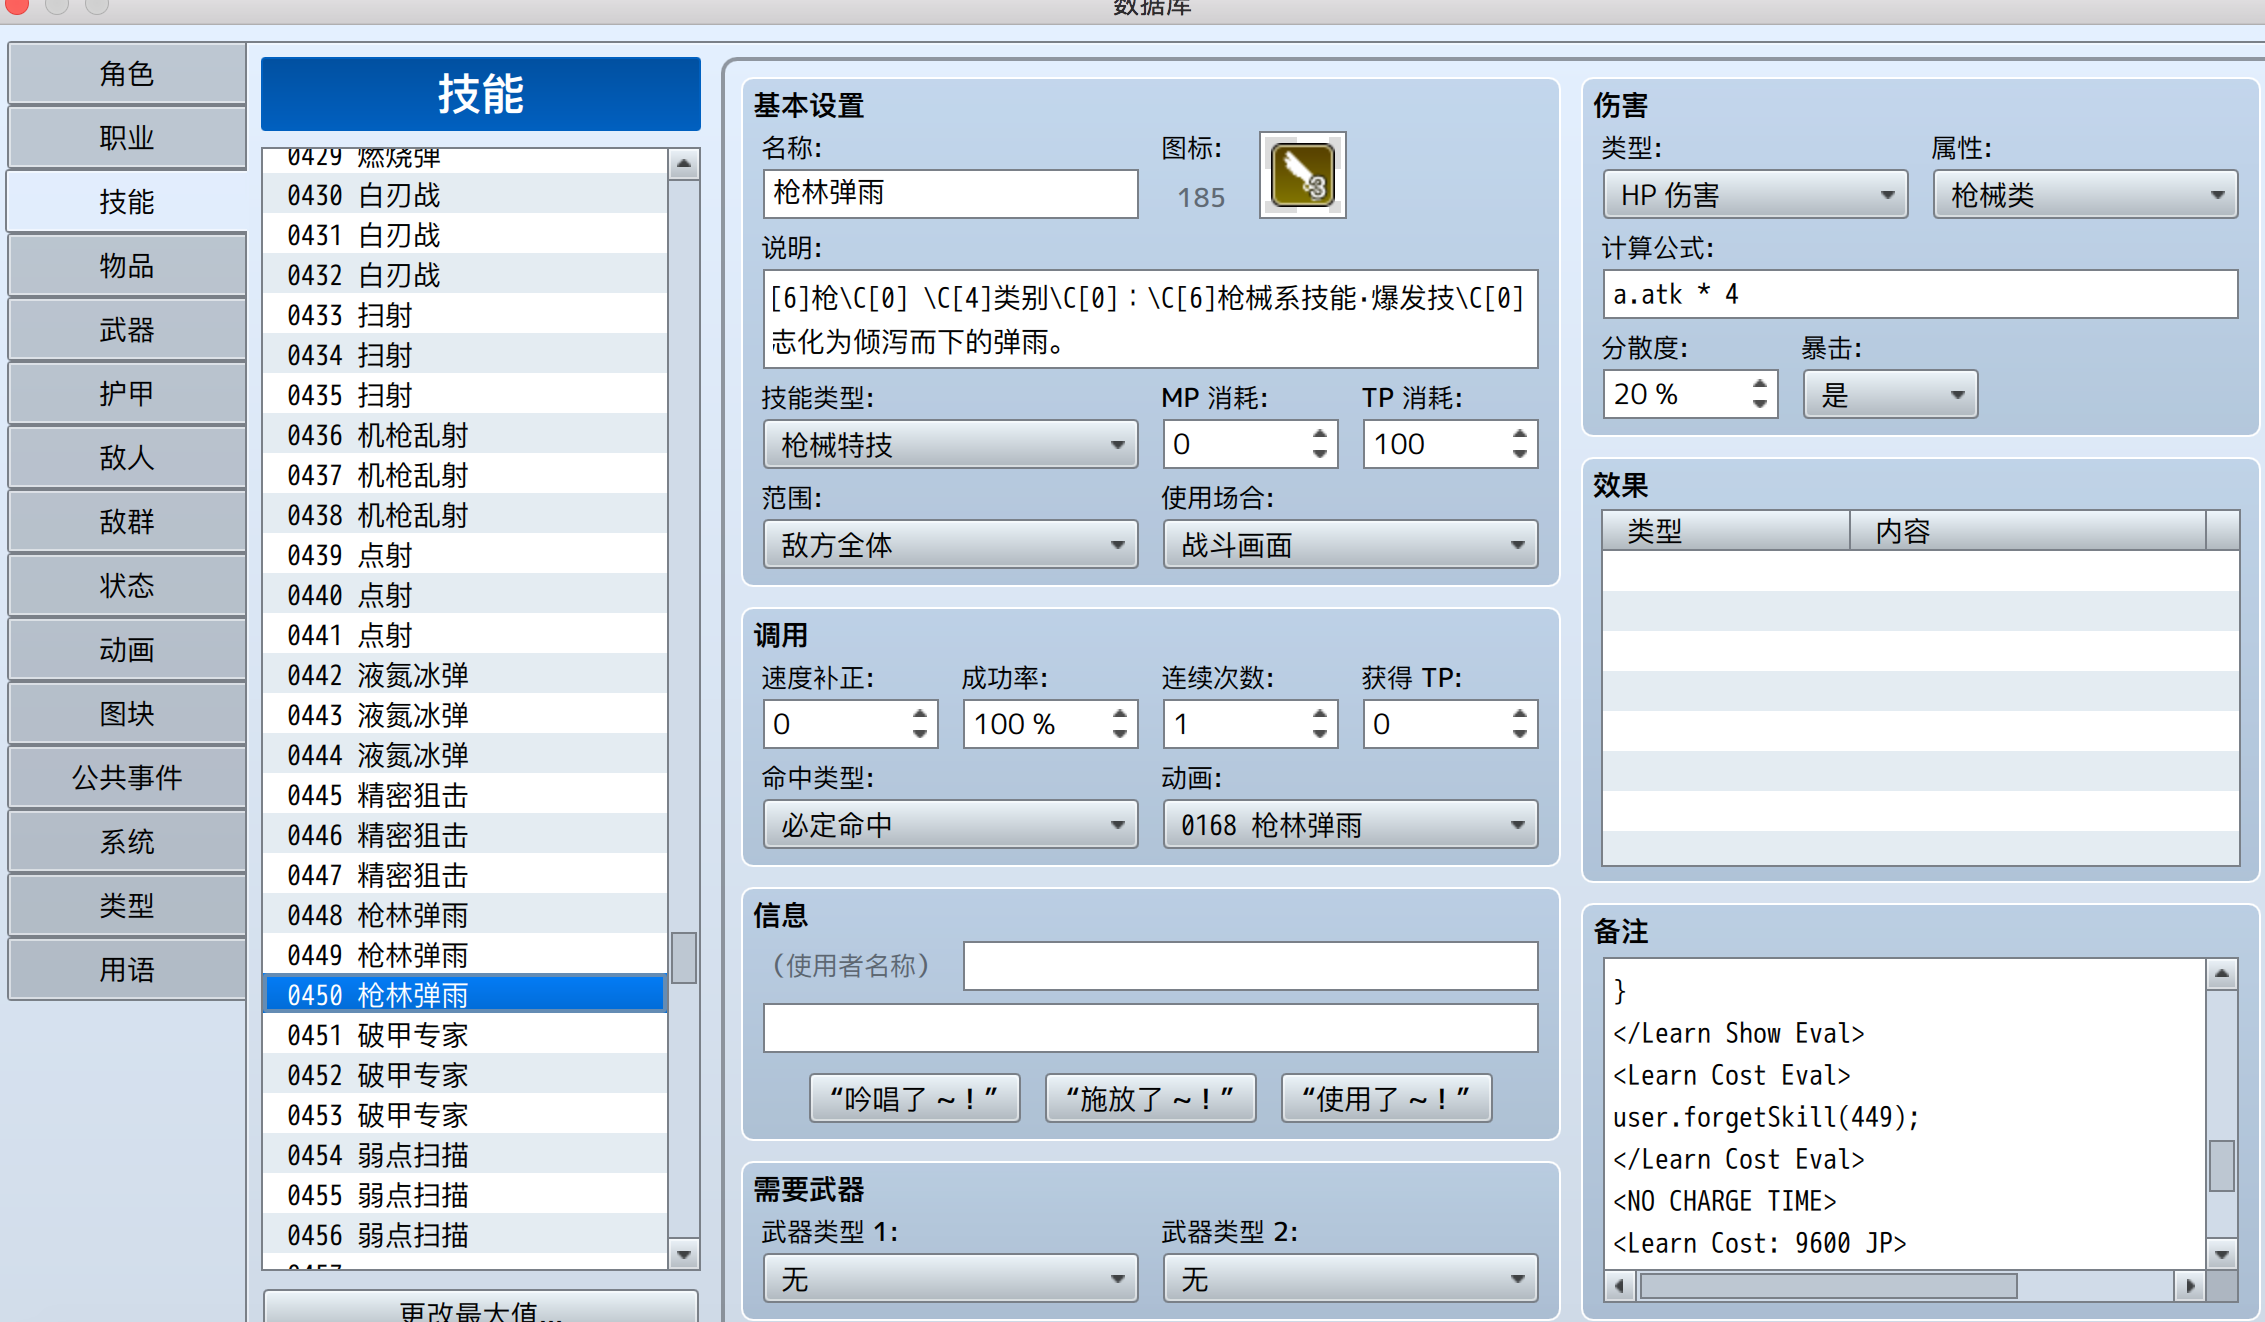The height and width of the screenshot is (1322, 2265).
Task: Open the 暴击 dropdown
Action: pos(1890,395)
